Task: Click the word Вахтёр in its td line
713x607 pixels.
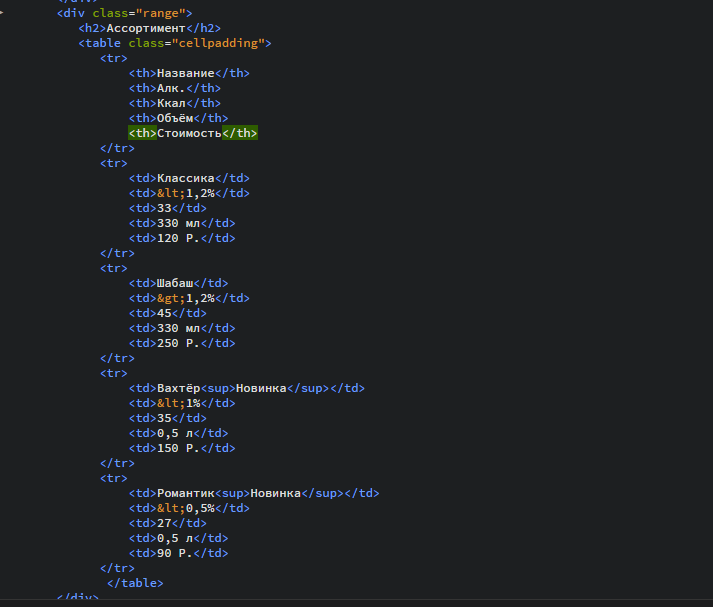Action: click(x=179, y=388)
